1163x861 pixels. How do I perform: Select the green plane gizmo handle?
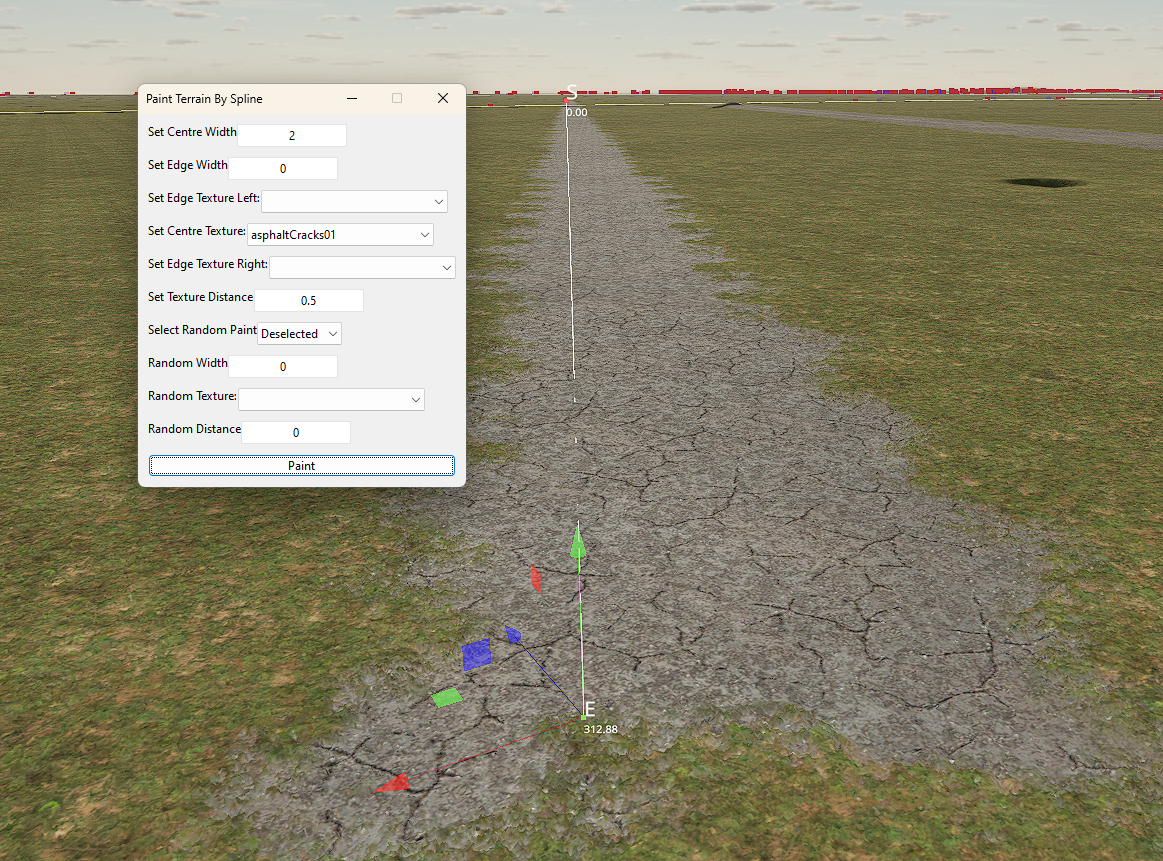coord(447,697)
